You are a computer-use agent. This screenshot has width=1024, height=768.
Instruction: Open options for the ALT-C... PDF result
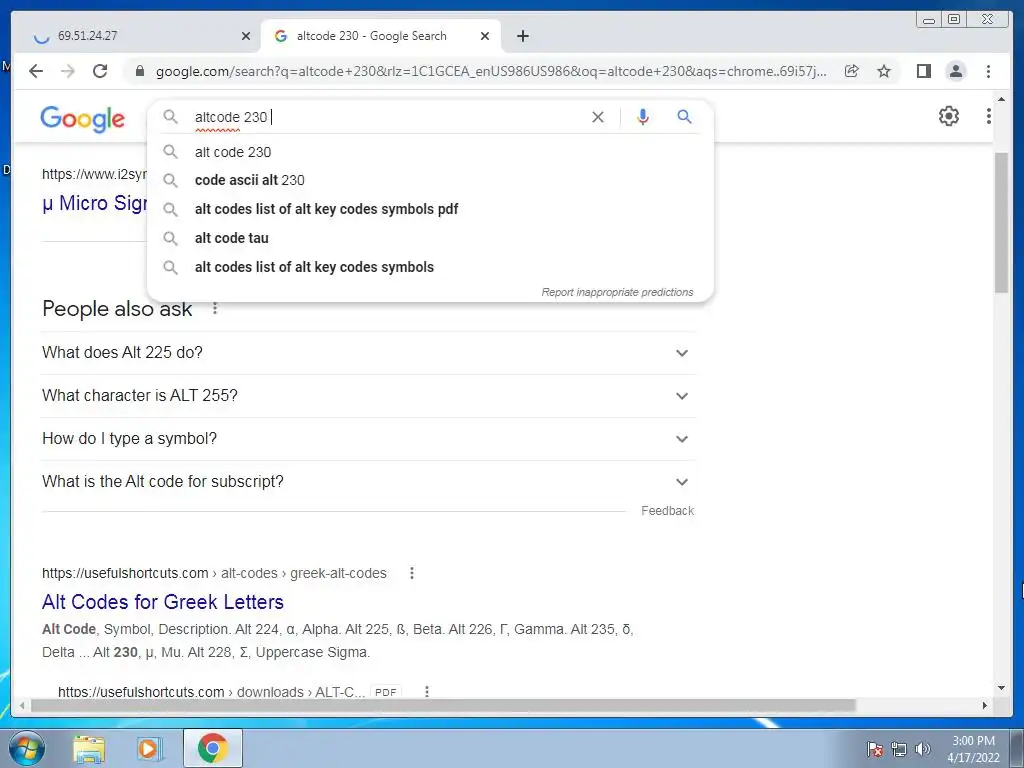[x=426, y=692]
